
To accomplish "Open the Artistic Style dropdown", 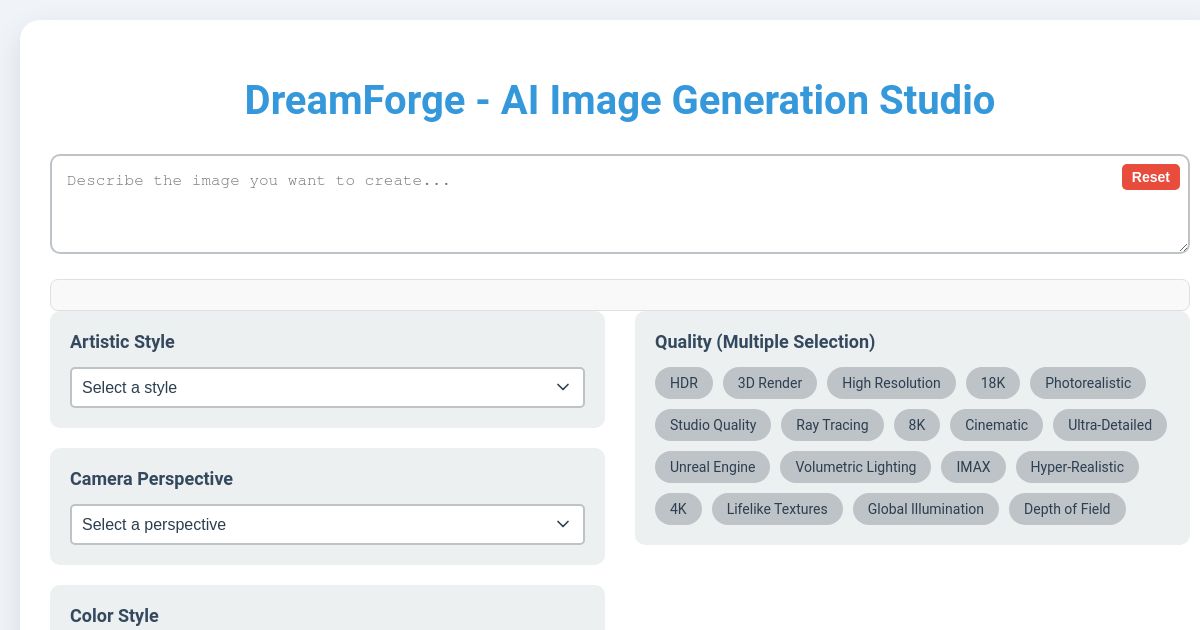I will pos(327,387).
